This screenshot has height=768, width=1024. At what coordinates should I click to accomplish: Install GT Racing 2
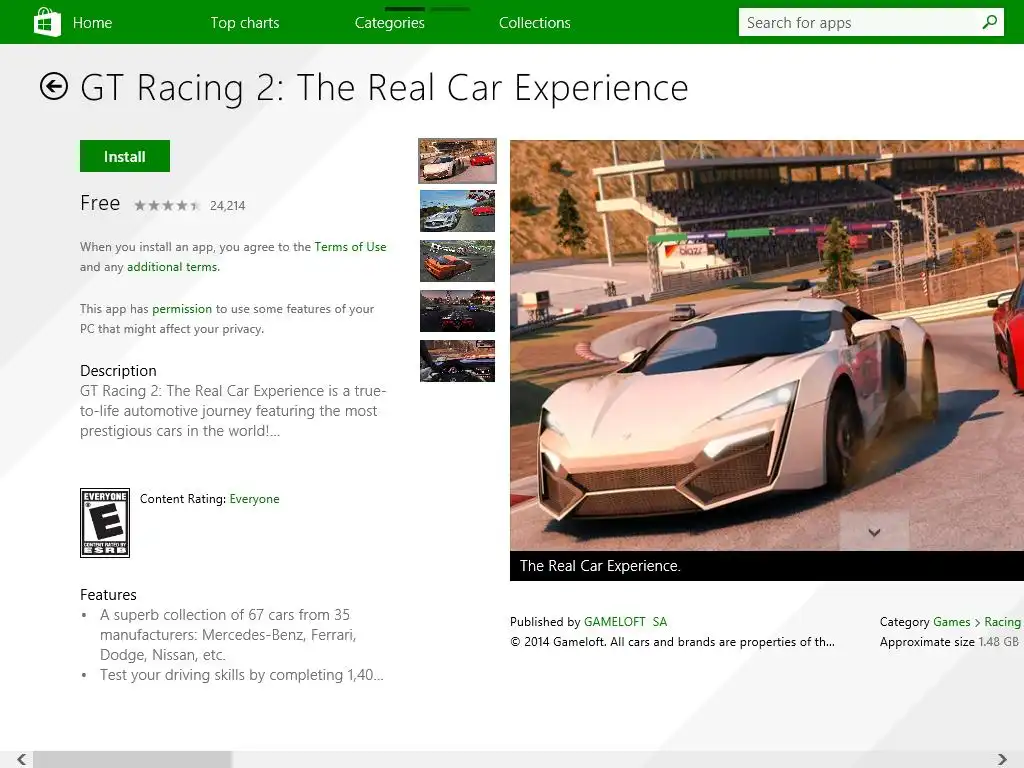pos(125,156)
